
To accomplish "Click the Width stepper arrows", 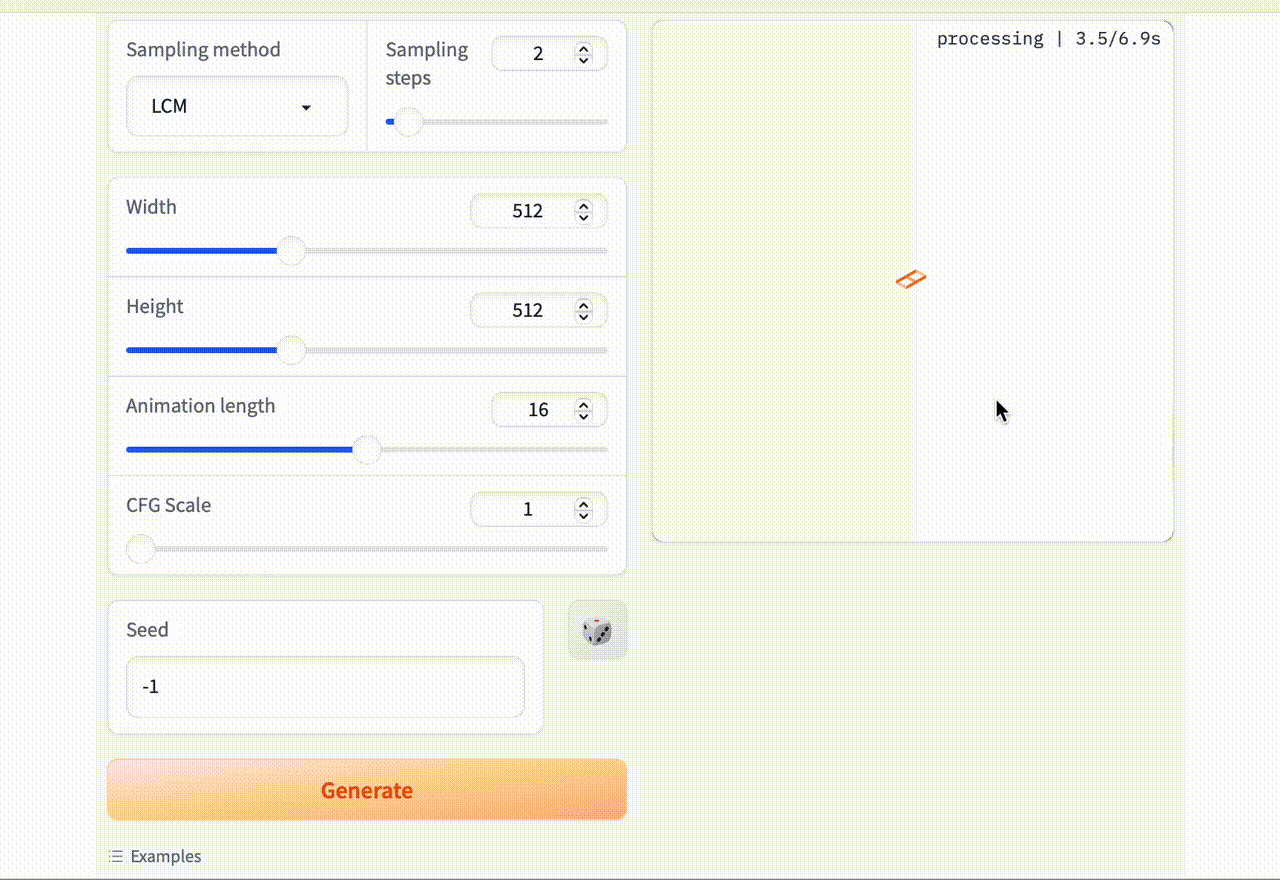I will coord(584,212).
